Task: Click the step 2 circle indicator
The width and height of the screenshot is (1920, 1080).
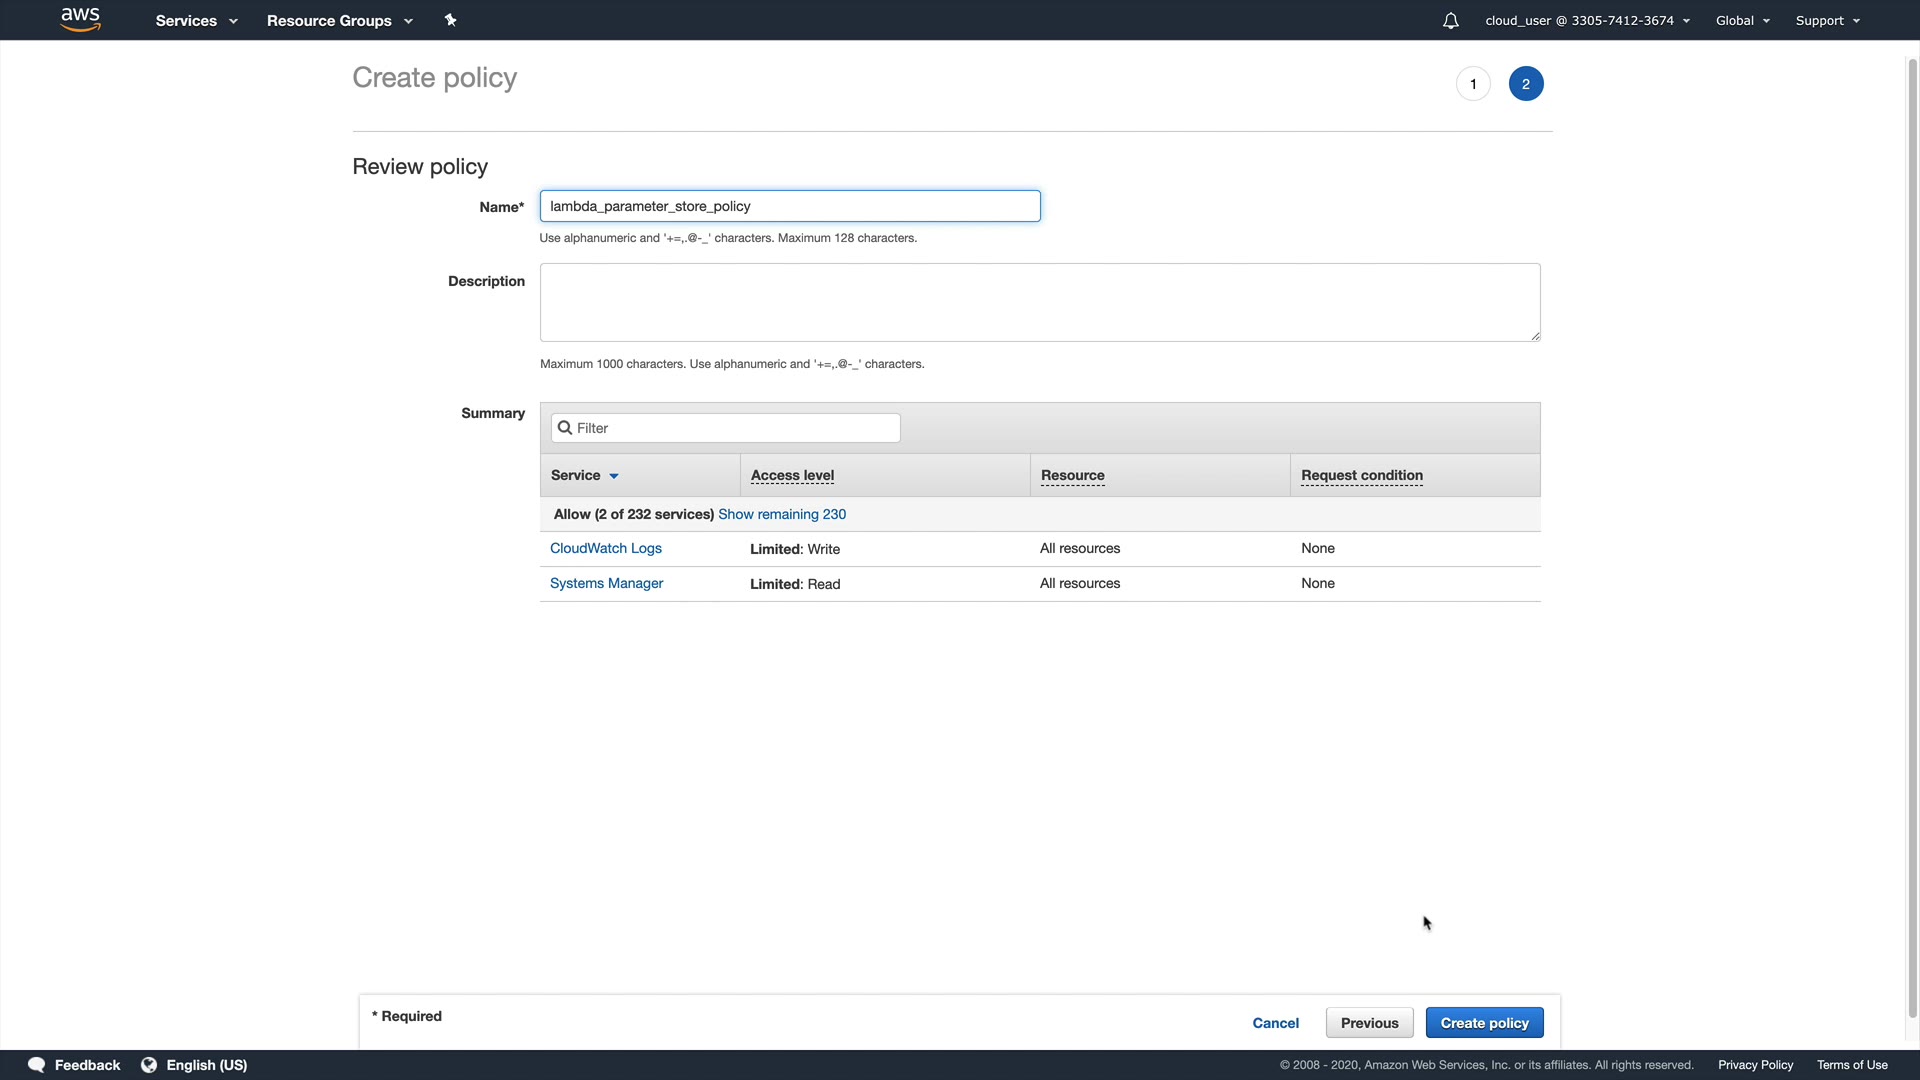Action: click(1525, 84)
